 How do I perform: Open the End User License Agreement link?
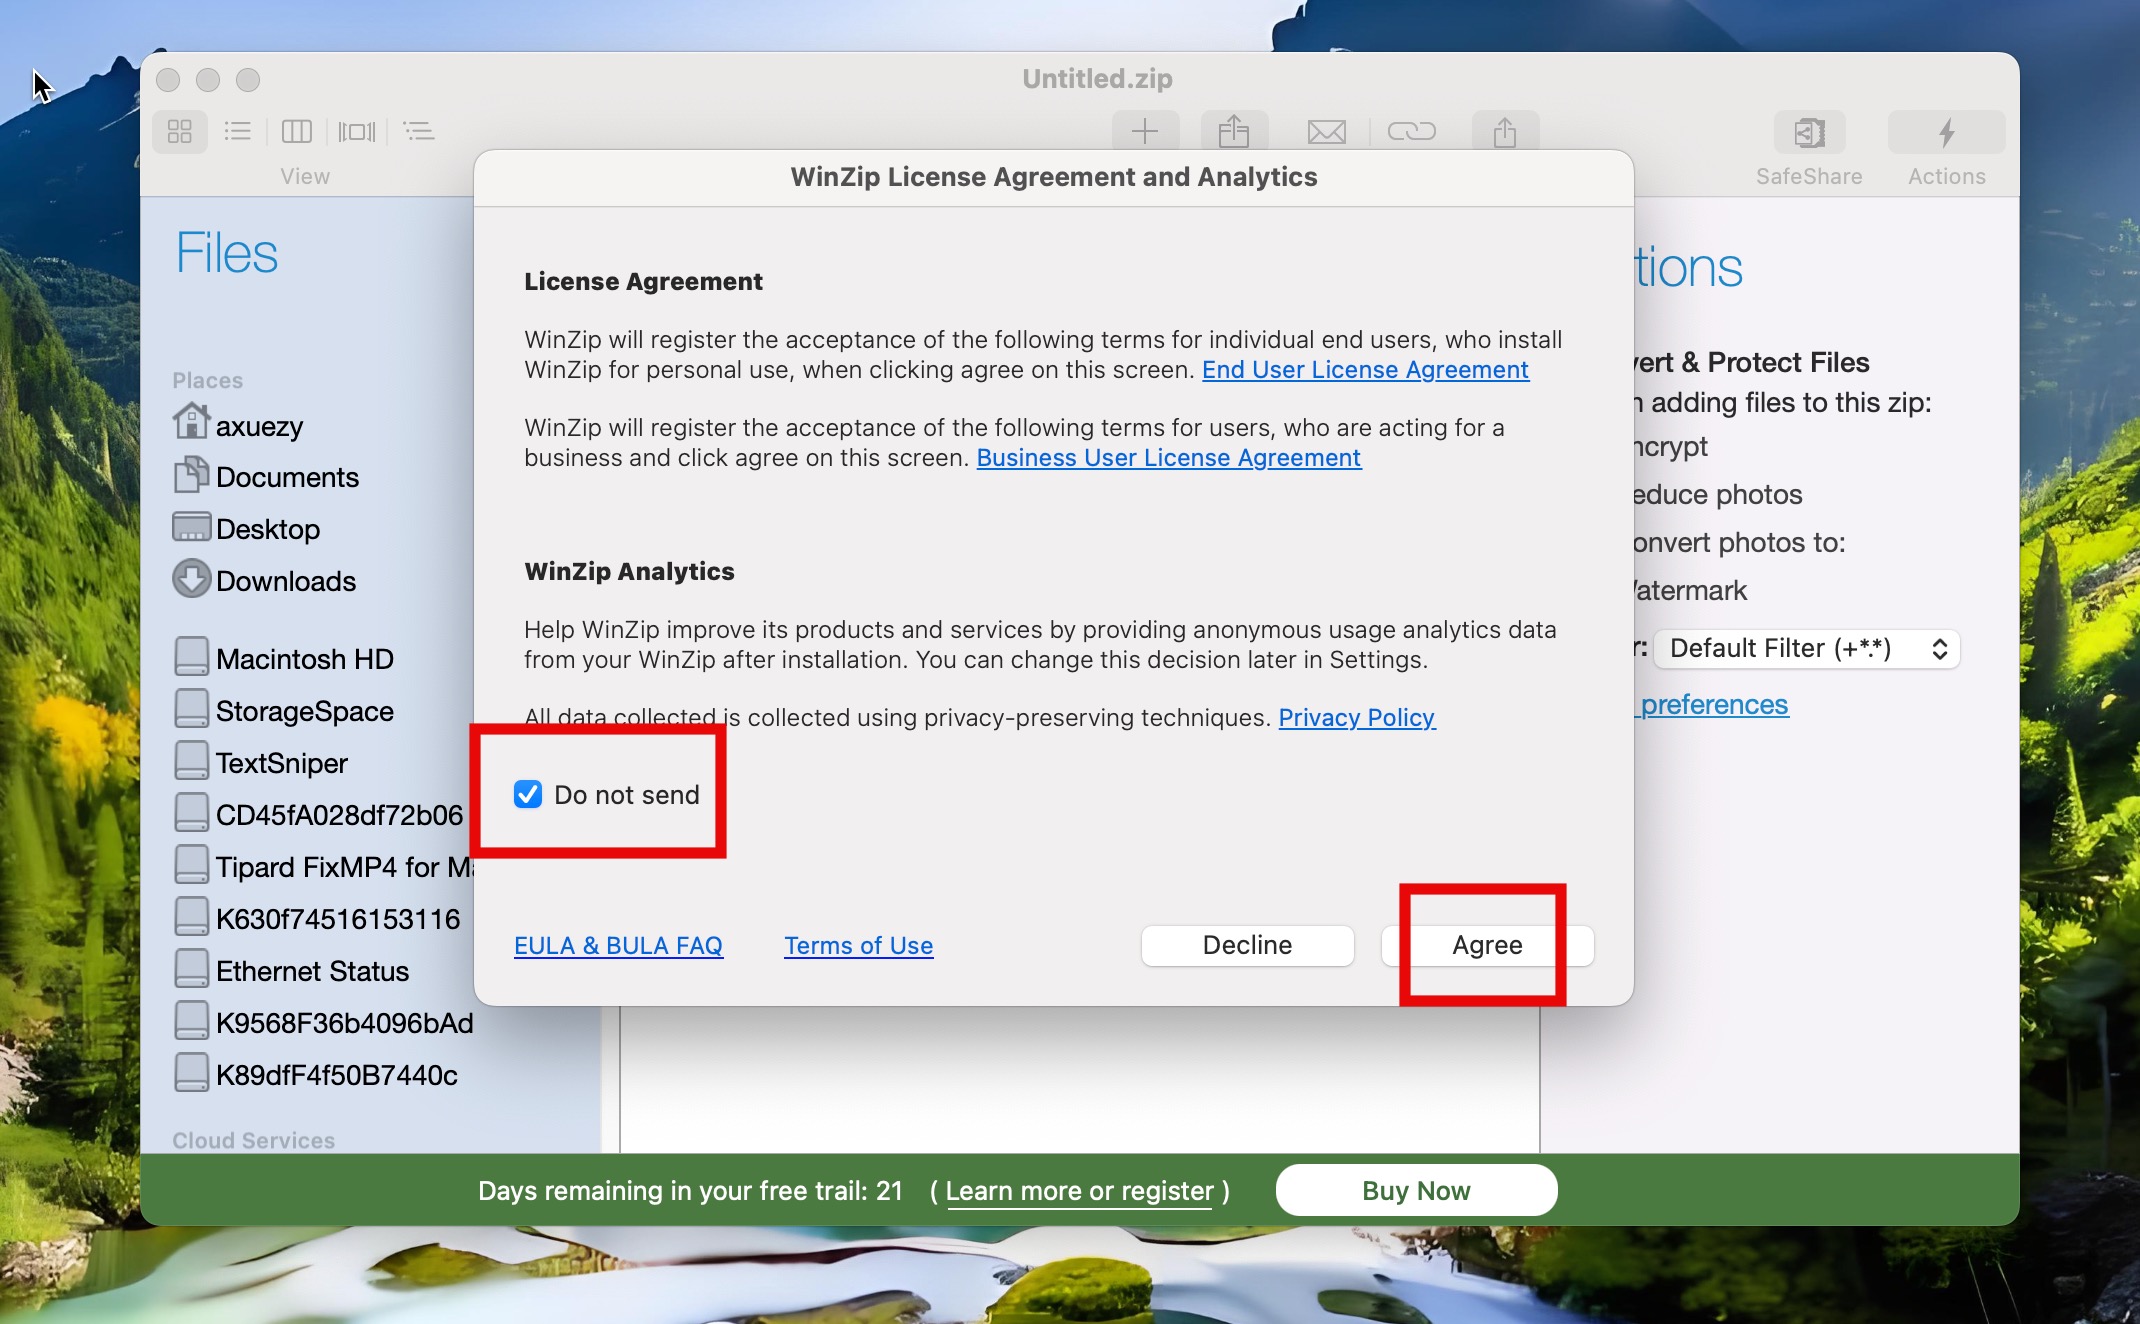point(1365,370)
